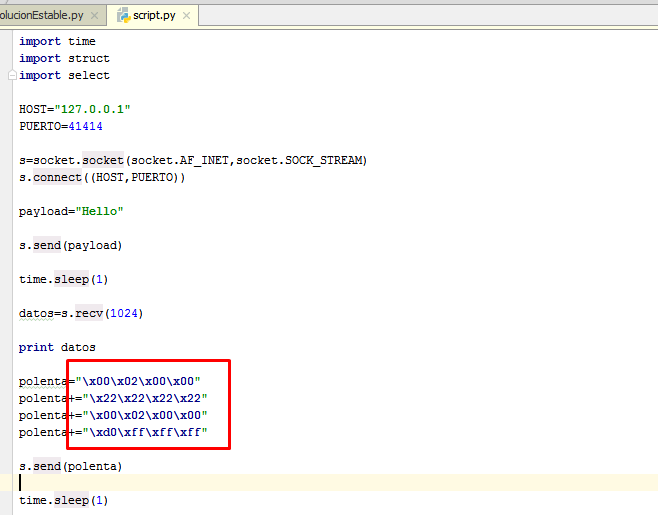Click the "\xd0\xff\xff\xff" polenta string
658x515 pixels.
[147, 432]
